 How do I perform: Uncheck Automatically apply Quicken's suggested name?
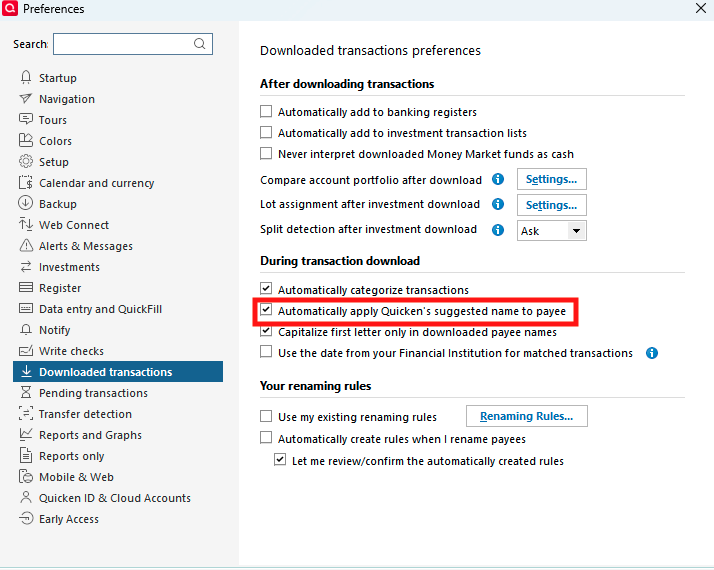[x=266, y=310]
